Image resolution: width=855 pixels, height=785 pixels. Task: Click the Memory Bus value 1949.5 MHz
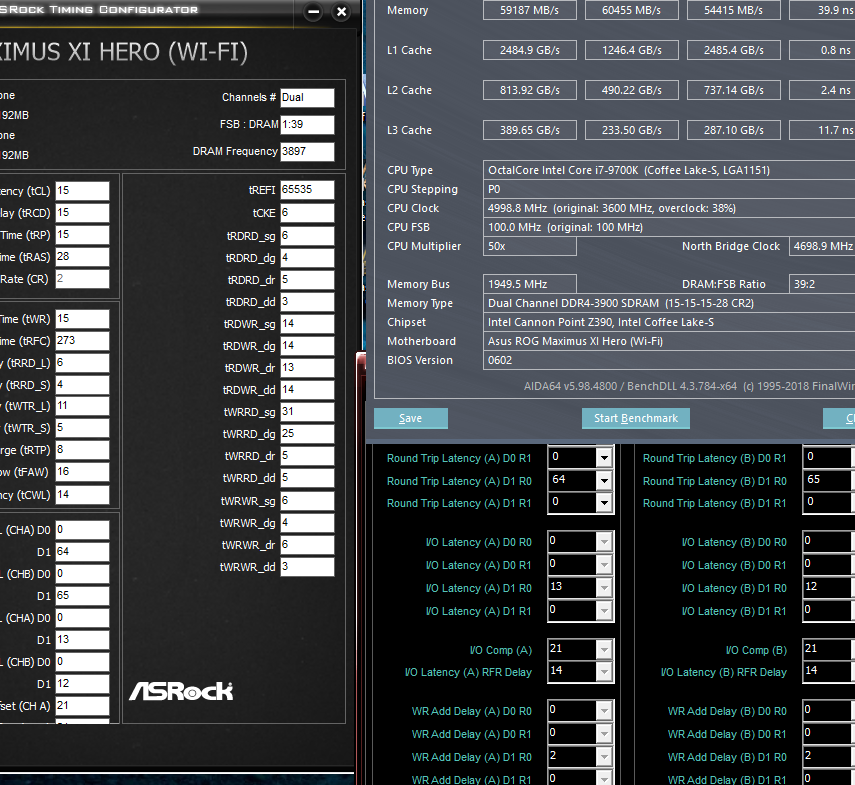point(529,284)
